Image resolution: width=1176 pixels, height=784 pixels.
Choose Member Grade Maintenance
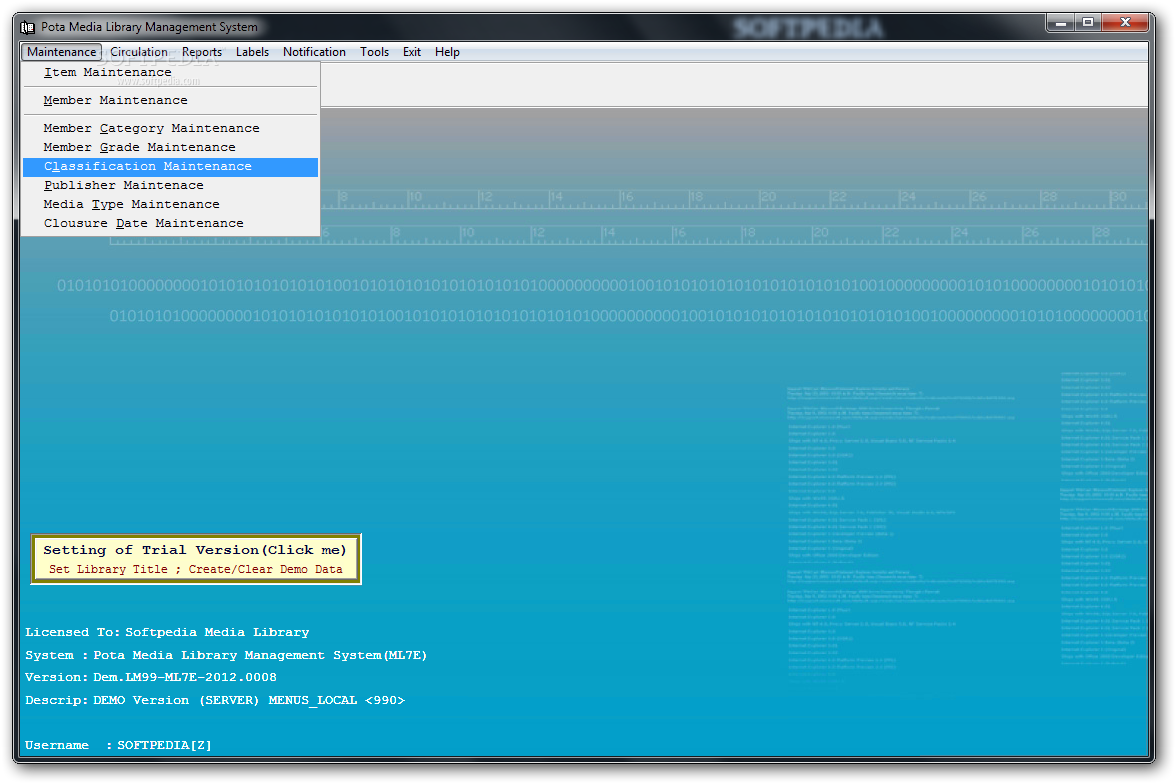pyautogui.click(x=170, y=148)
